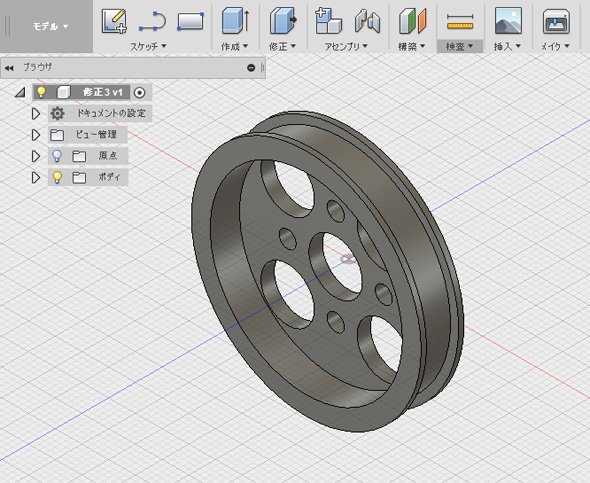
Task: Open the スケッチ menu dropdown
Action: pos(148,47)
